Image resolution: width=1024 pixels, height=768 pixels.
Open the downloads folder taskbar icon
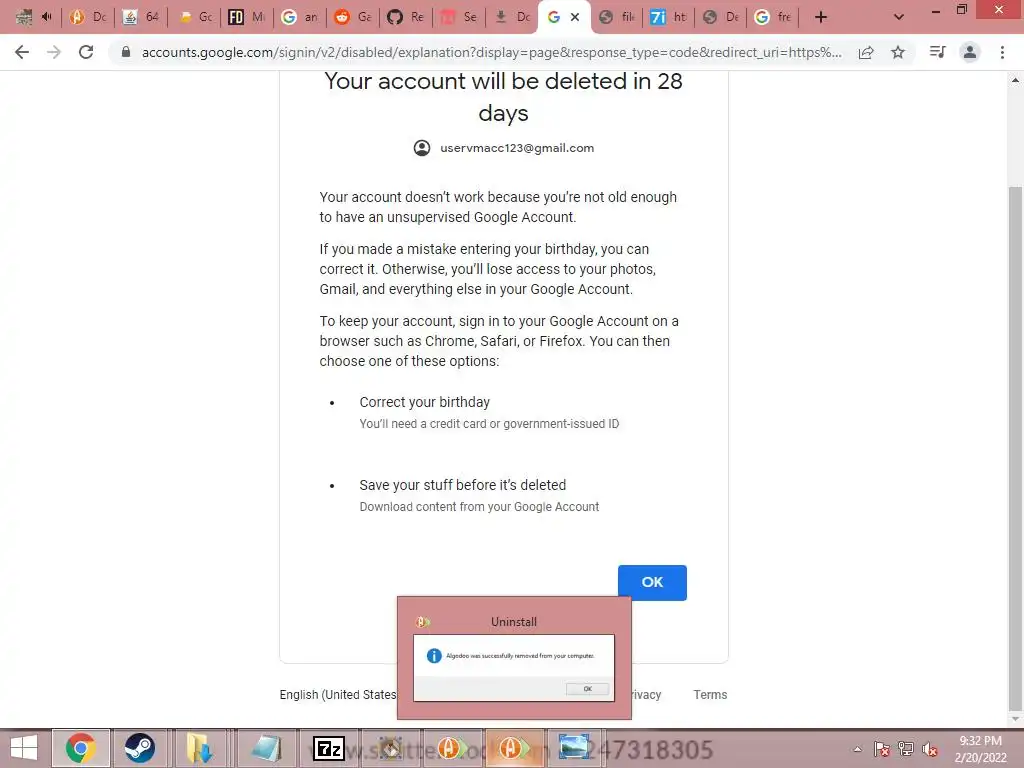point(199,748)
